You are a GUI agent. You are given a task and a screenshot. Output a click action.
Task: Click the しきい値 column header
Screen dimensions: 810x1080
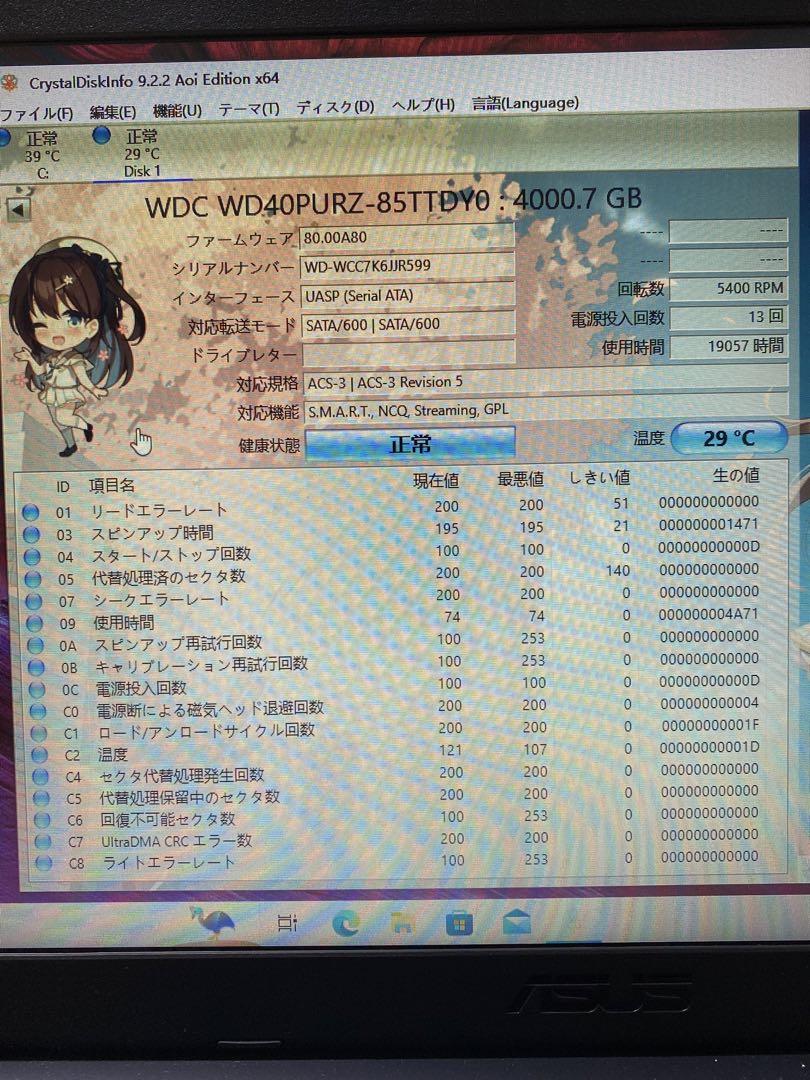[x=599, y=477]
